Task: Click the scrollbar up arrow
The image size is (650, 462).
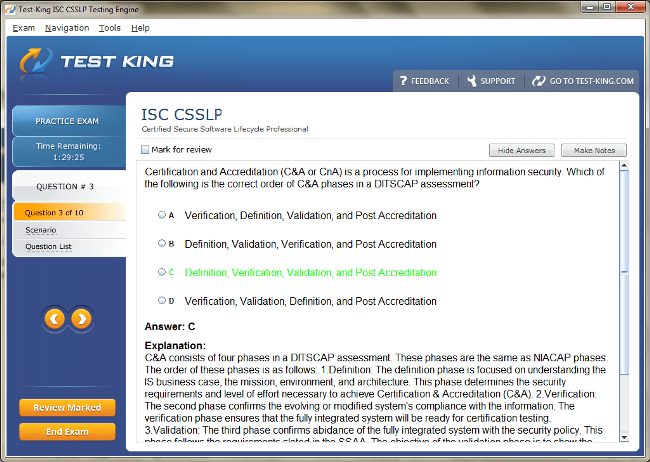Action: pyautogui.click(x=624, y=165)
